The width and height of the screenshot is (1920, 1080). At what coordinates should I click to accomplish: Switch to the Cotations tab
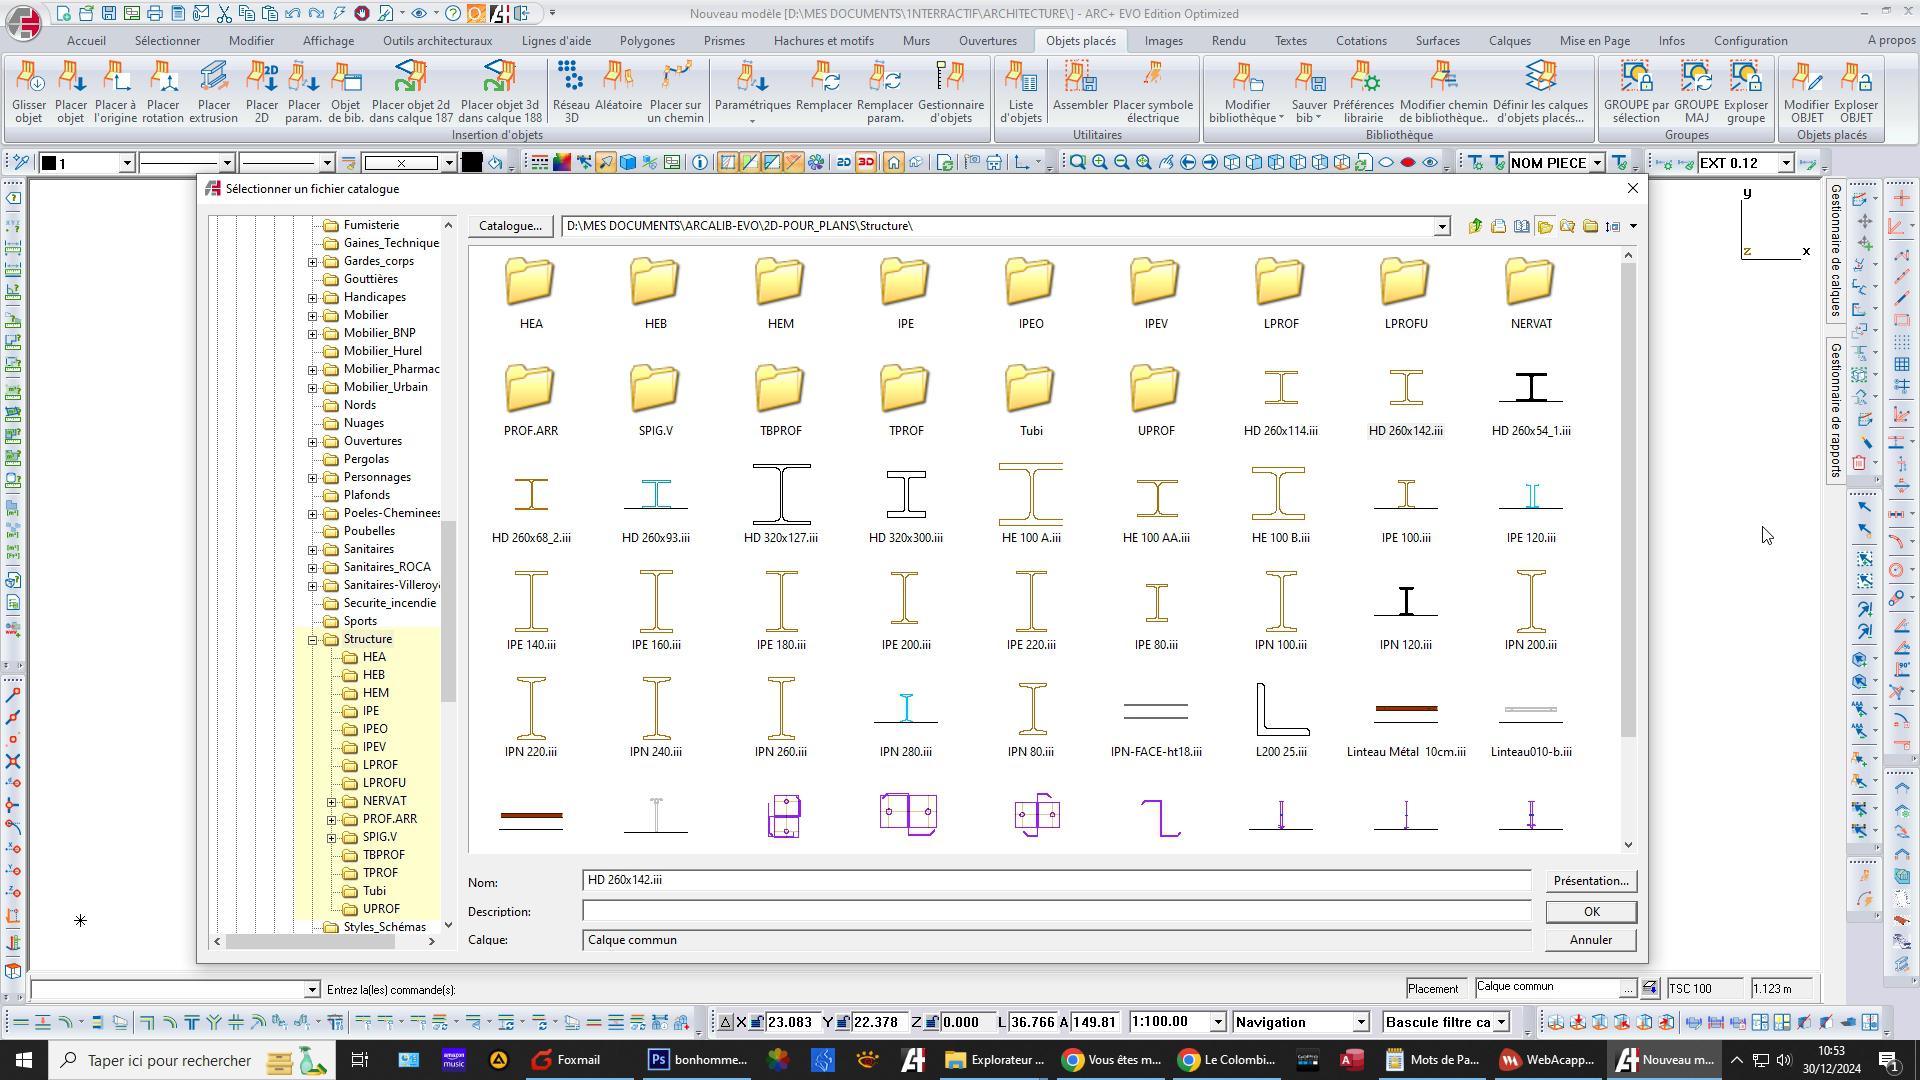click(1360, 41)
